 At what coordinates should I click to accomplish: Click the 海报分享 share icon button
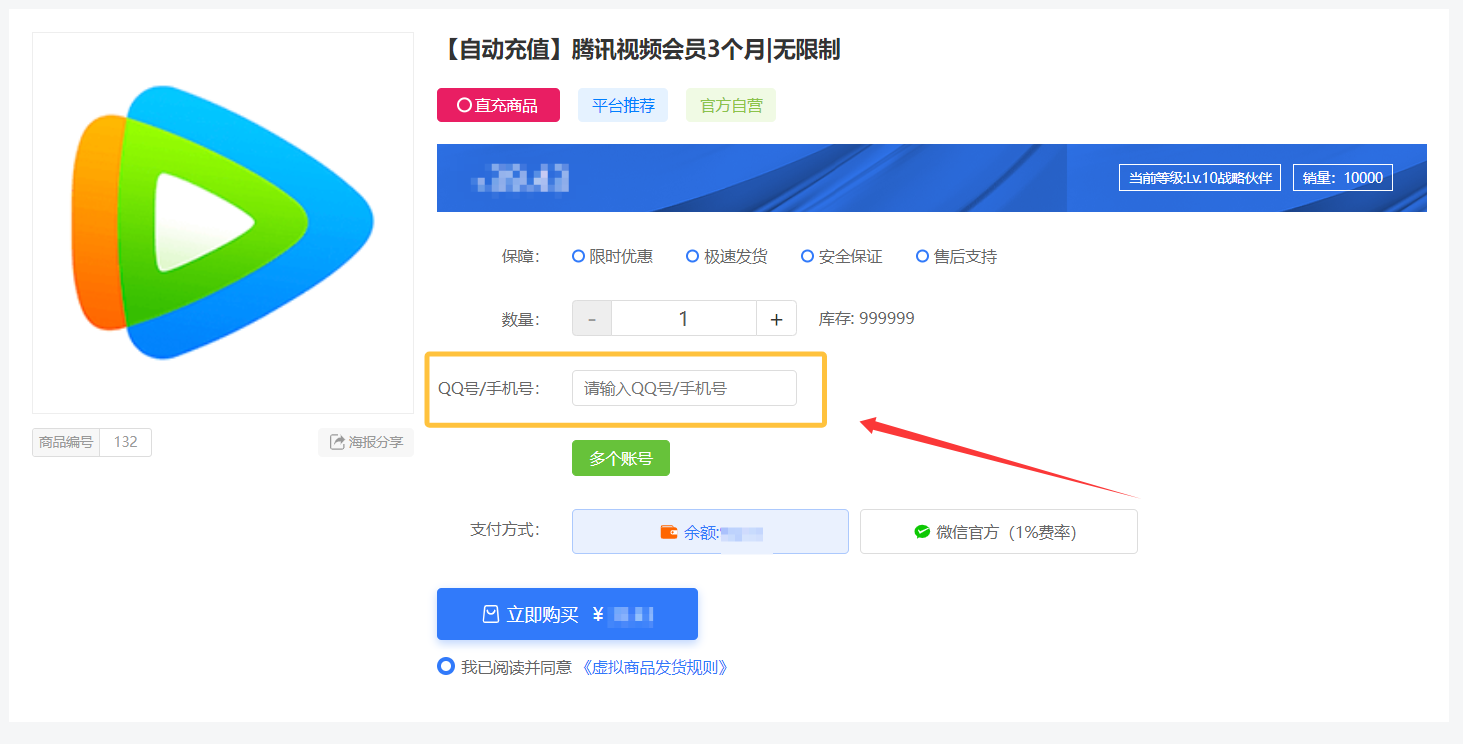coord(366,442)
